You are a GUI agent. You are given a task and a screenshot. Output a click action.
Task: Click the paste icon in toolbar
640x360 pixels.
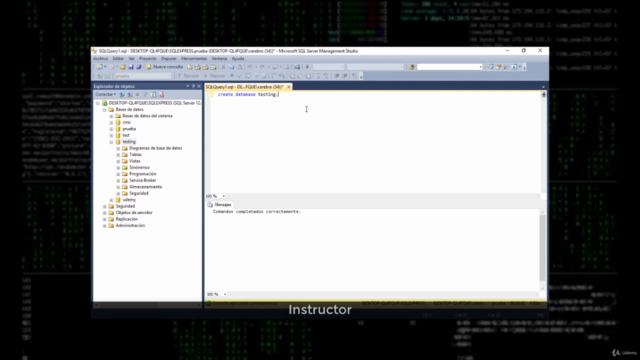(x=240, y=67)
